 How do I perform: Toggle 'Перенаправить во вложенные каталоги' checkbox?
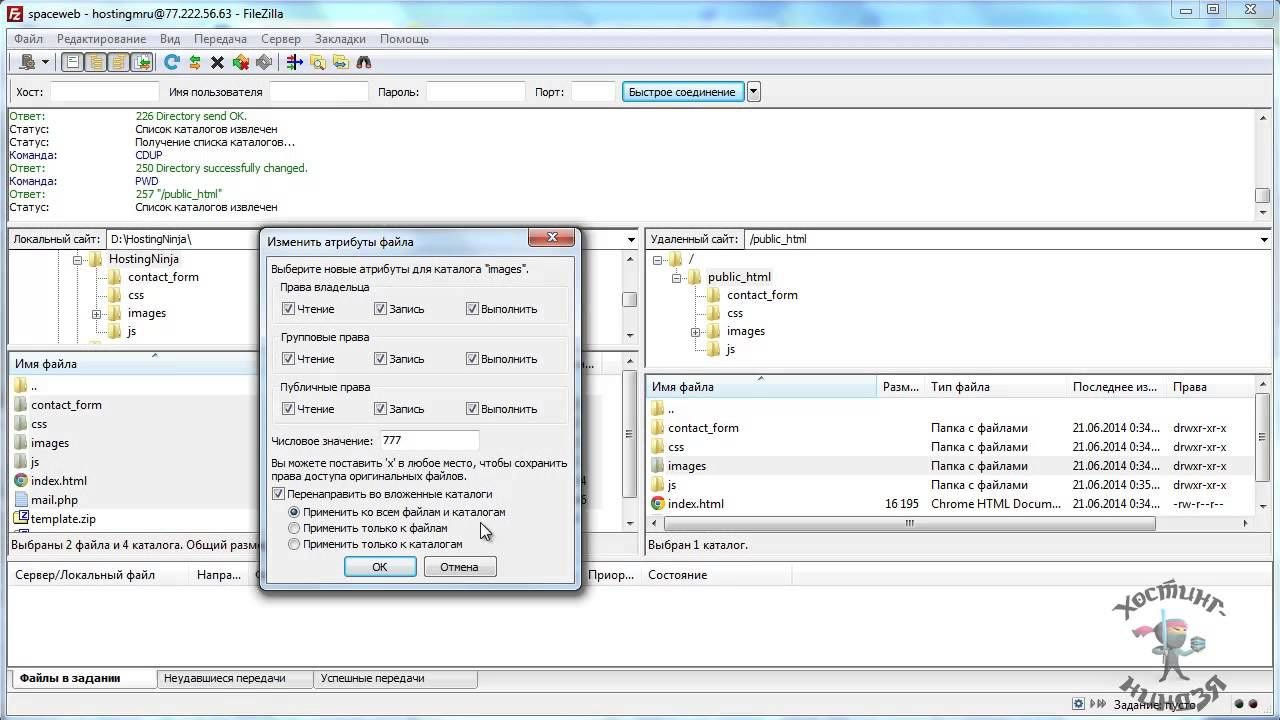click(278, 494)
